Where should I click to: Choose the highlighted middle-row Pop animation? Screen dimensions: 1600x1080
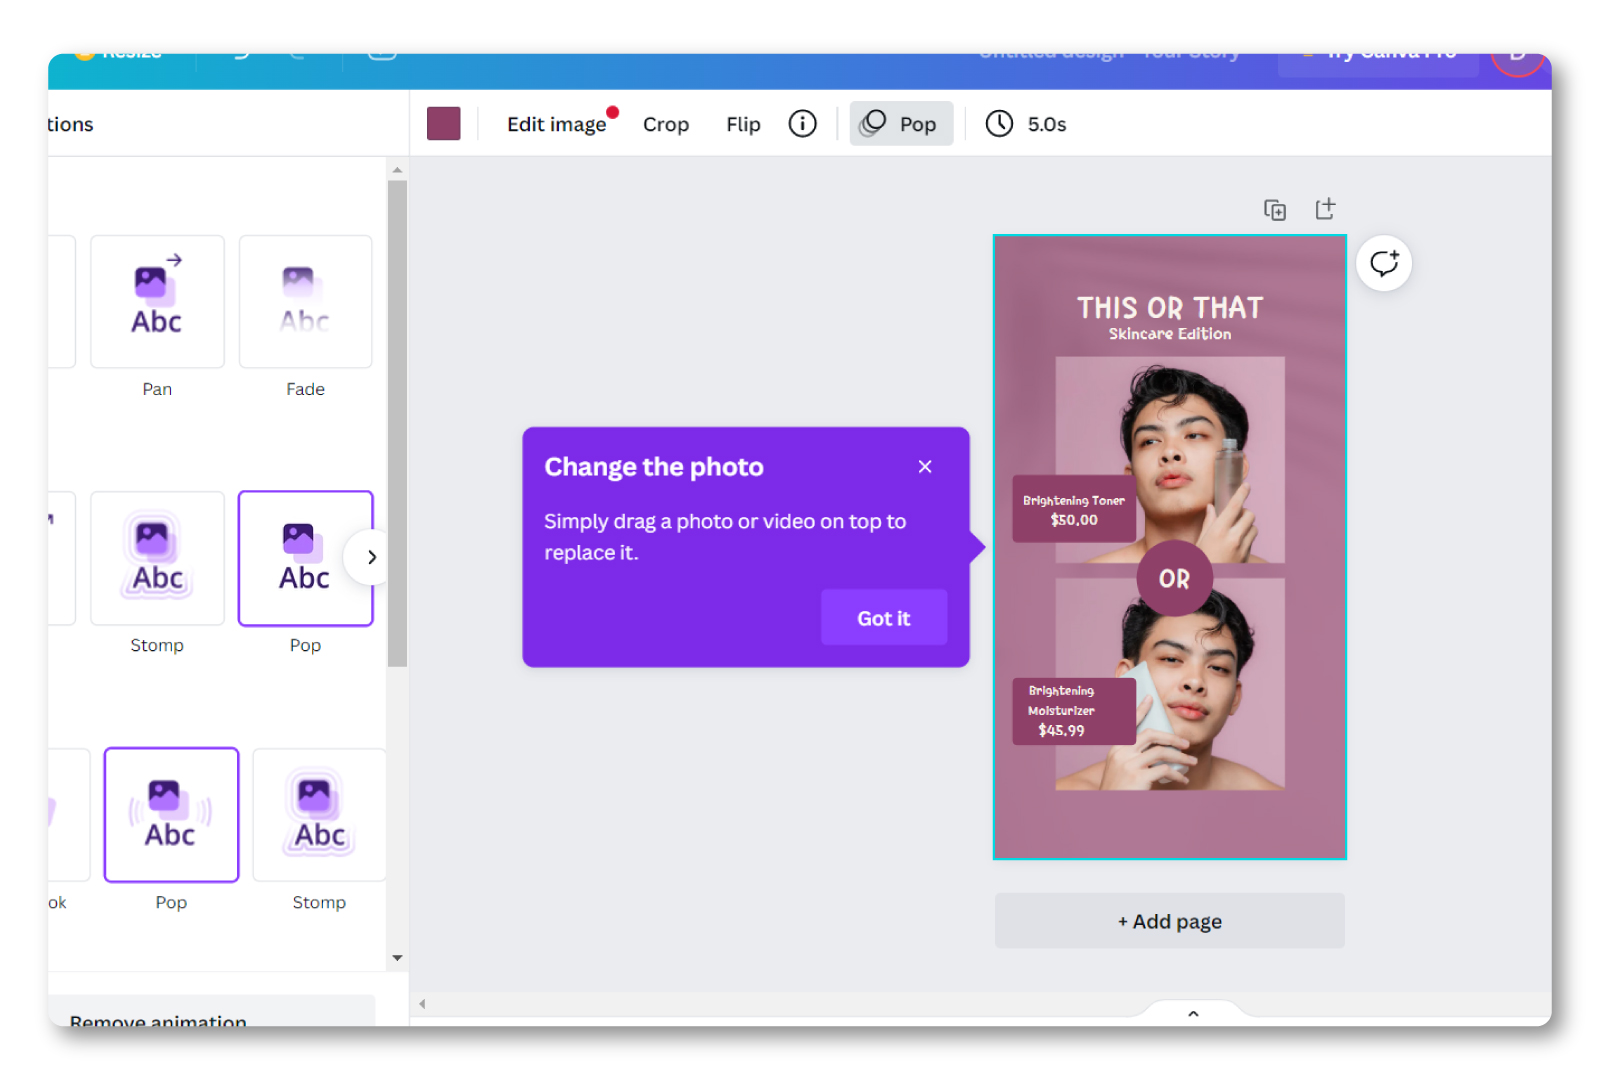point(305,558)
